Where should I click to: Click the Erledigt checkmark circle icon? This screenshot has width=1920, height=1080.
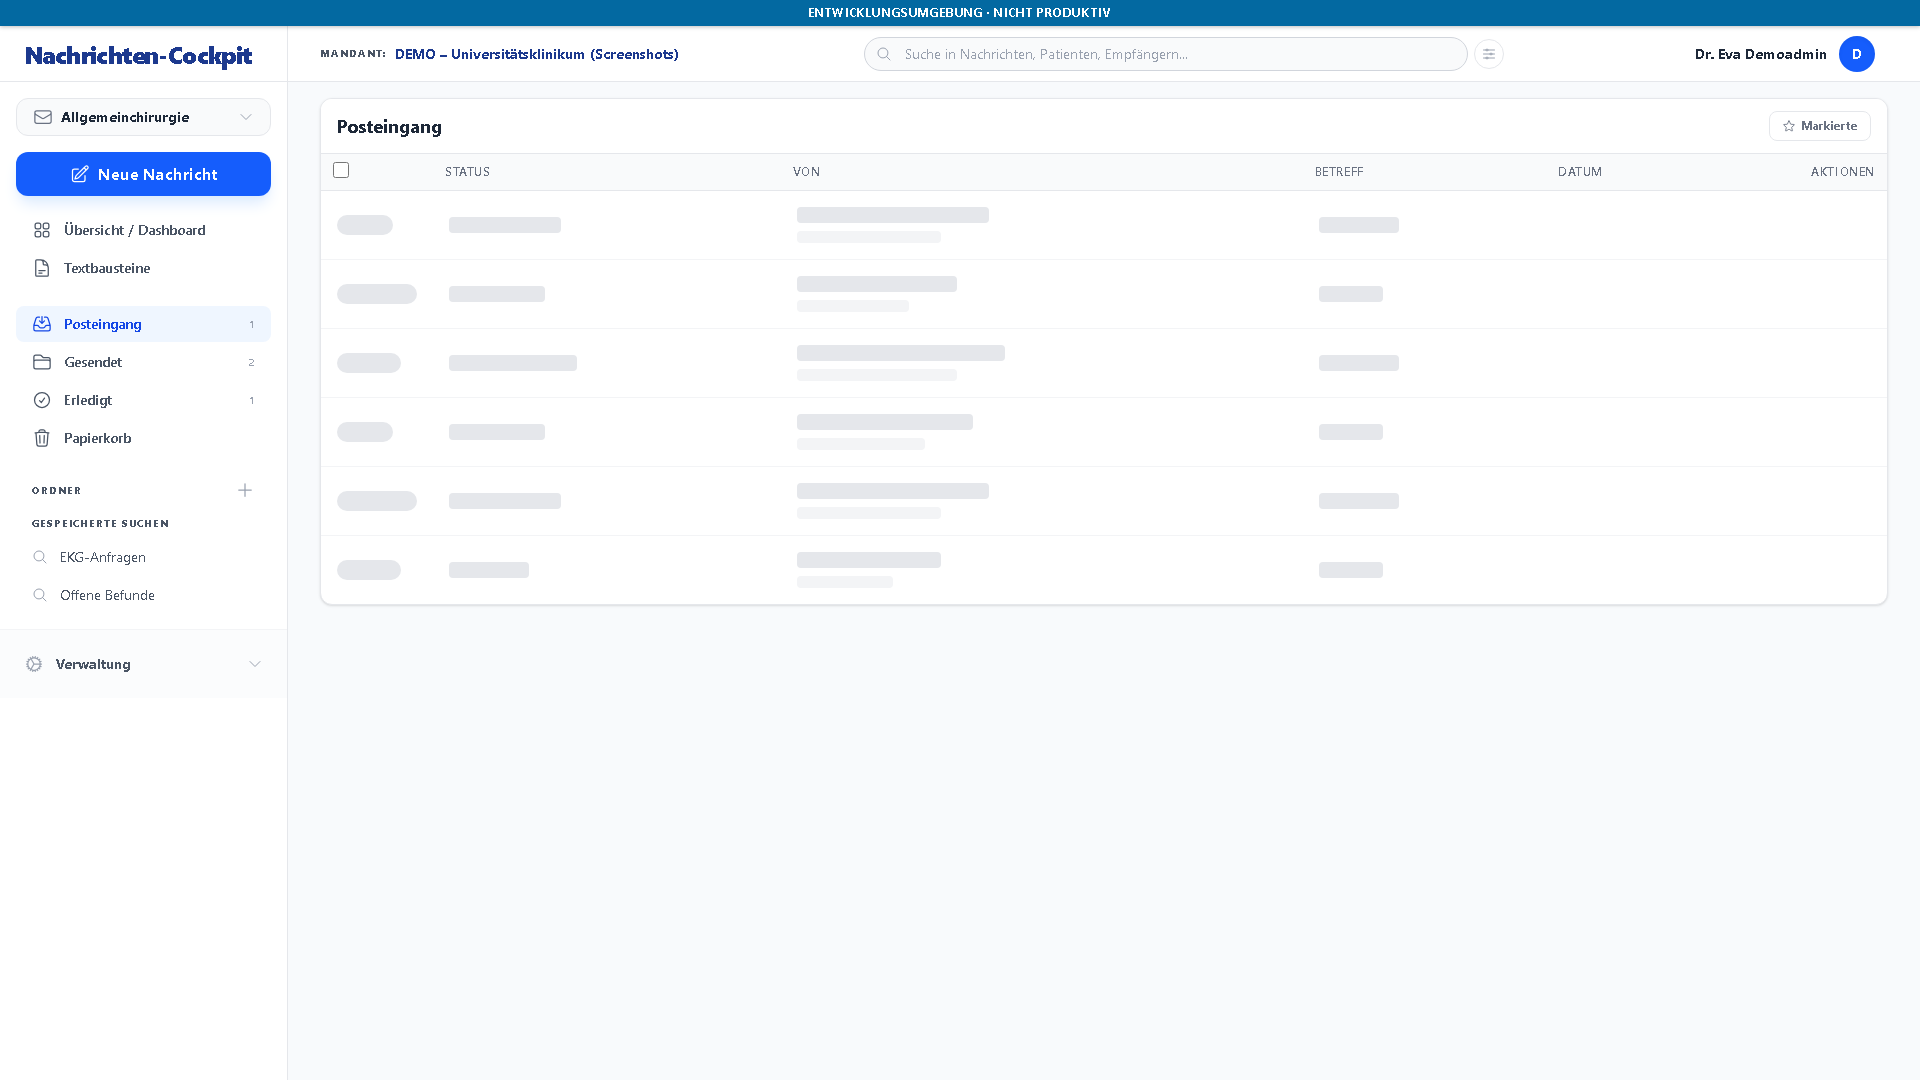pyautogui.click(x=42, y=400)
